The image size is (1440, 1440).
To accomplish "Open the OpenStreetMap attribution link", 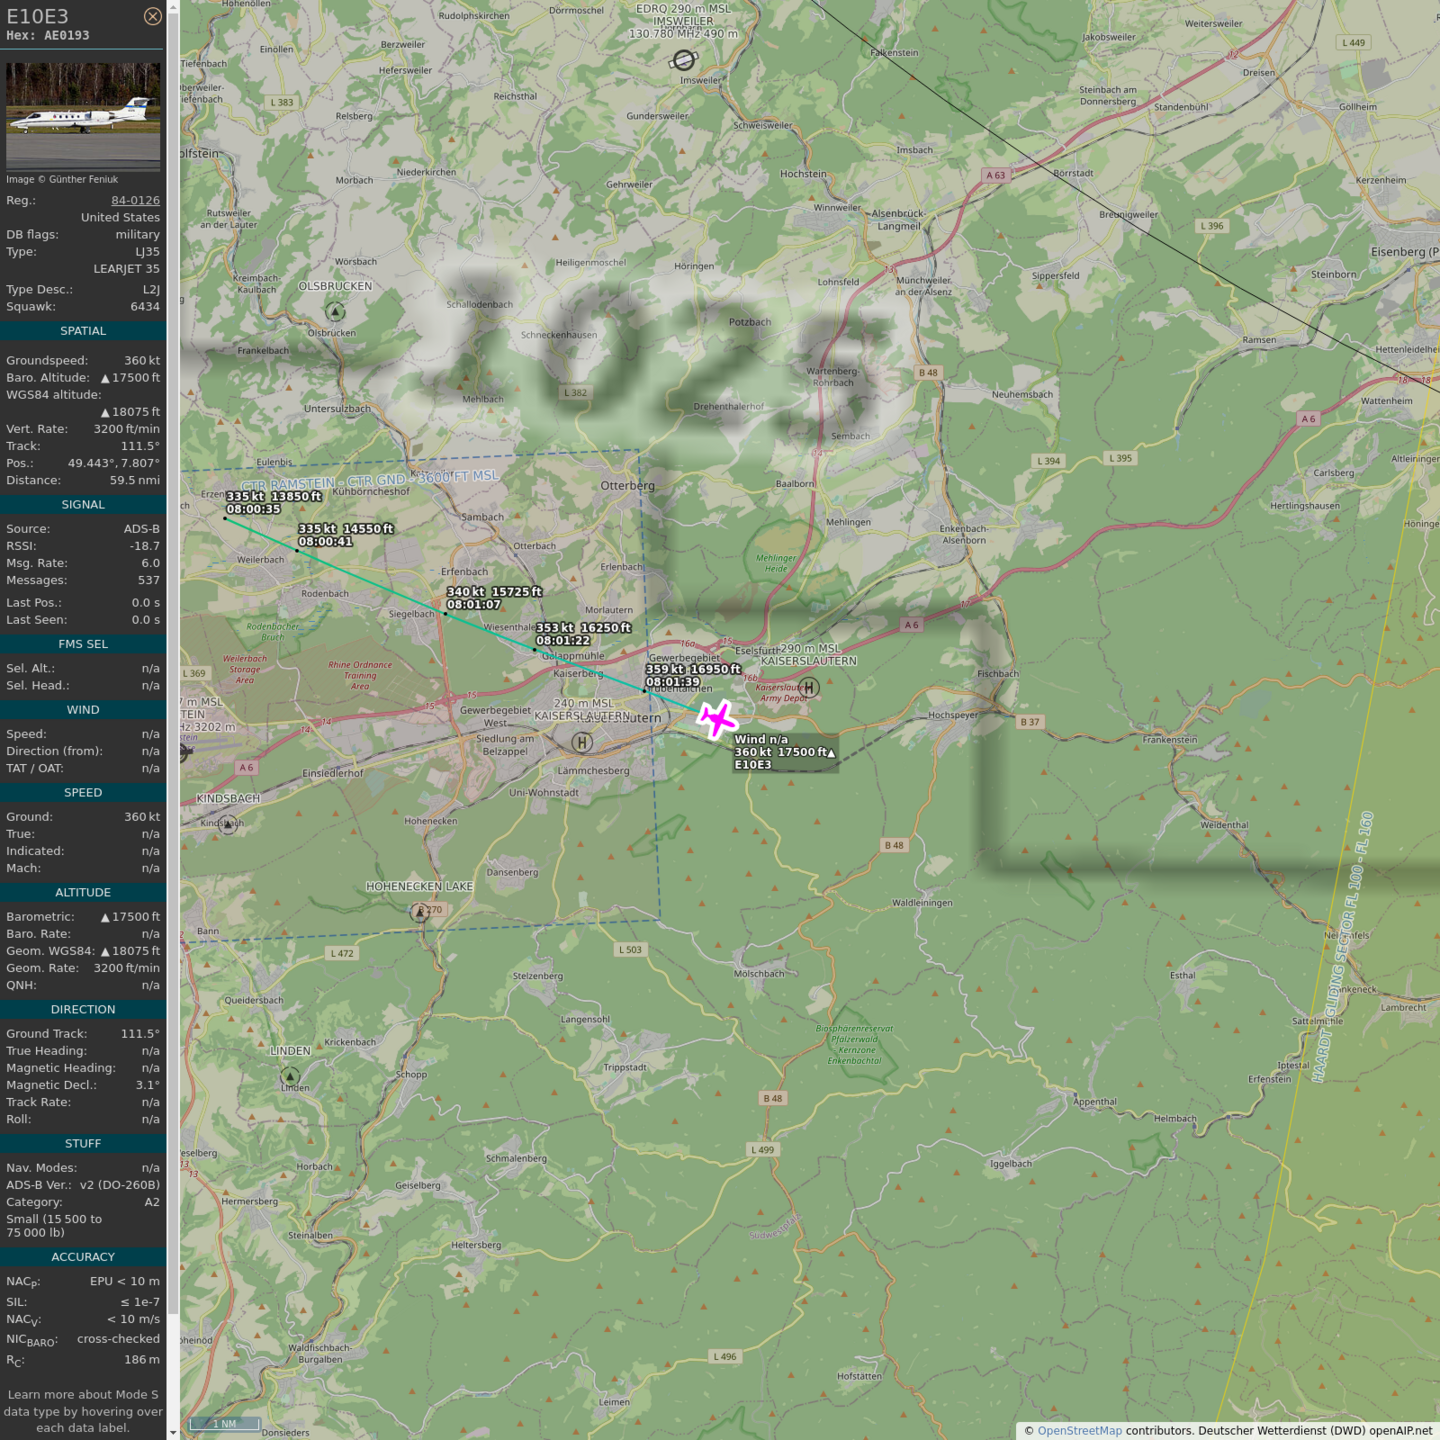I will pyautogui.click(x=1079, y=1430).
